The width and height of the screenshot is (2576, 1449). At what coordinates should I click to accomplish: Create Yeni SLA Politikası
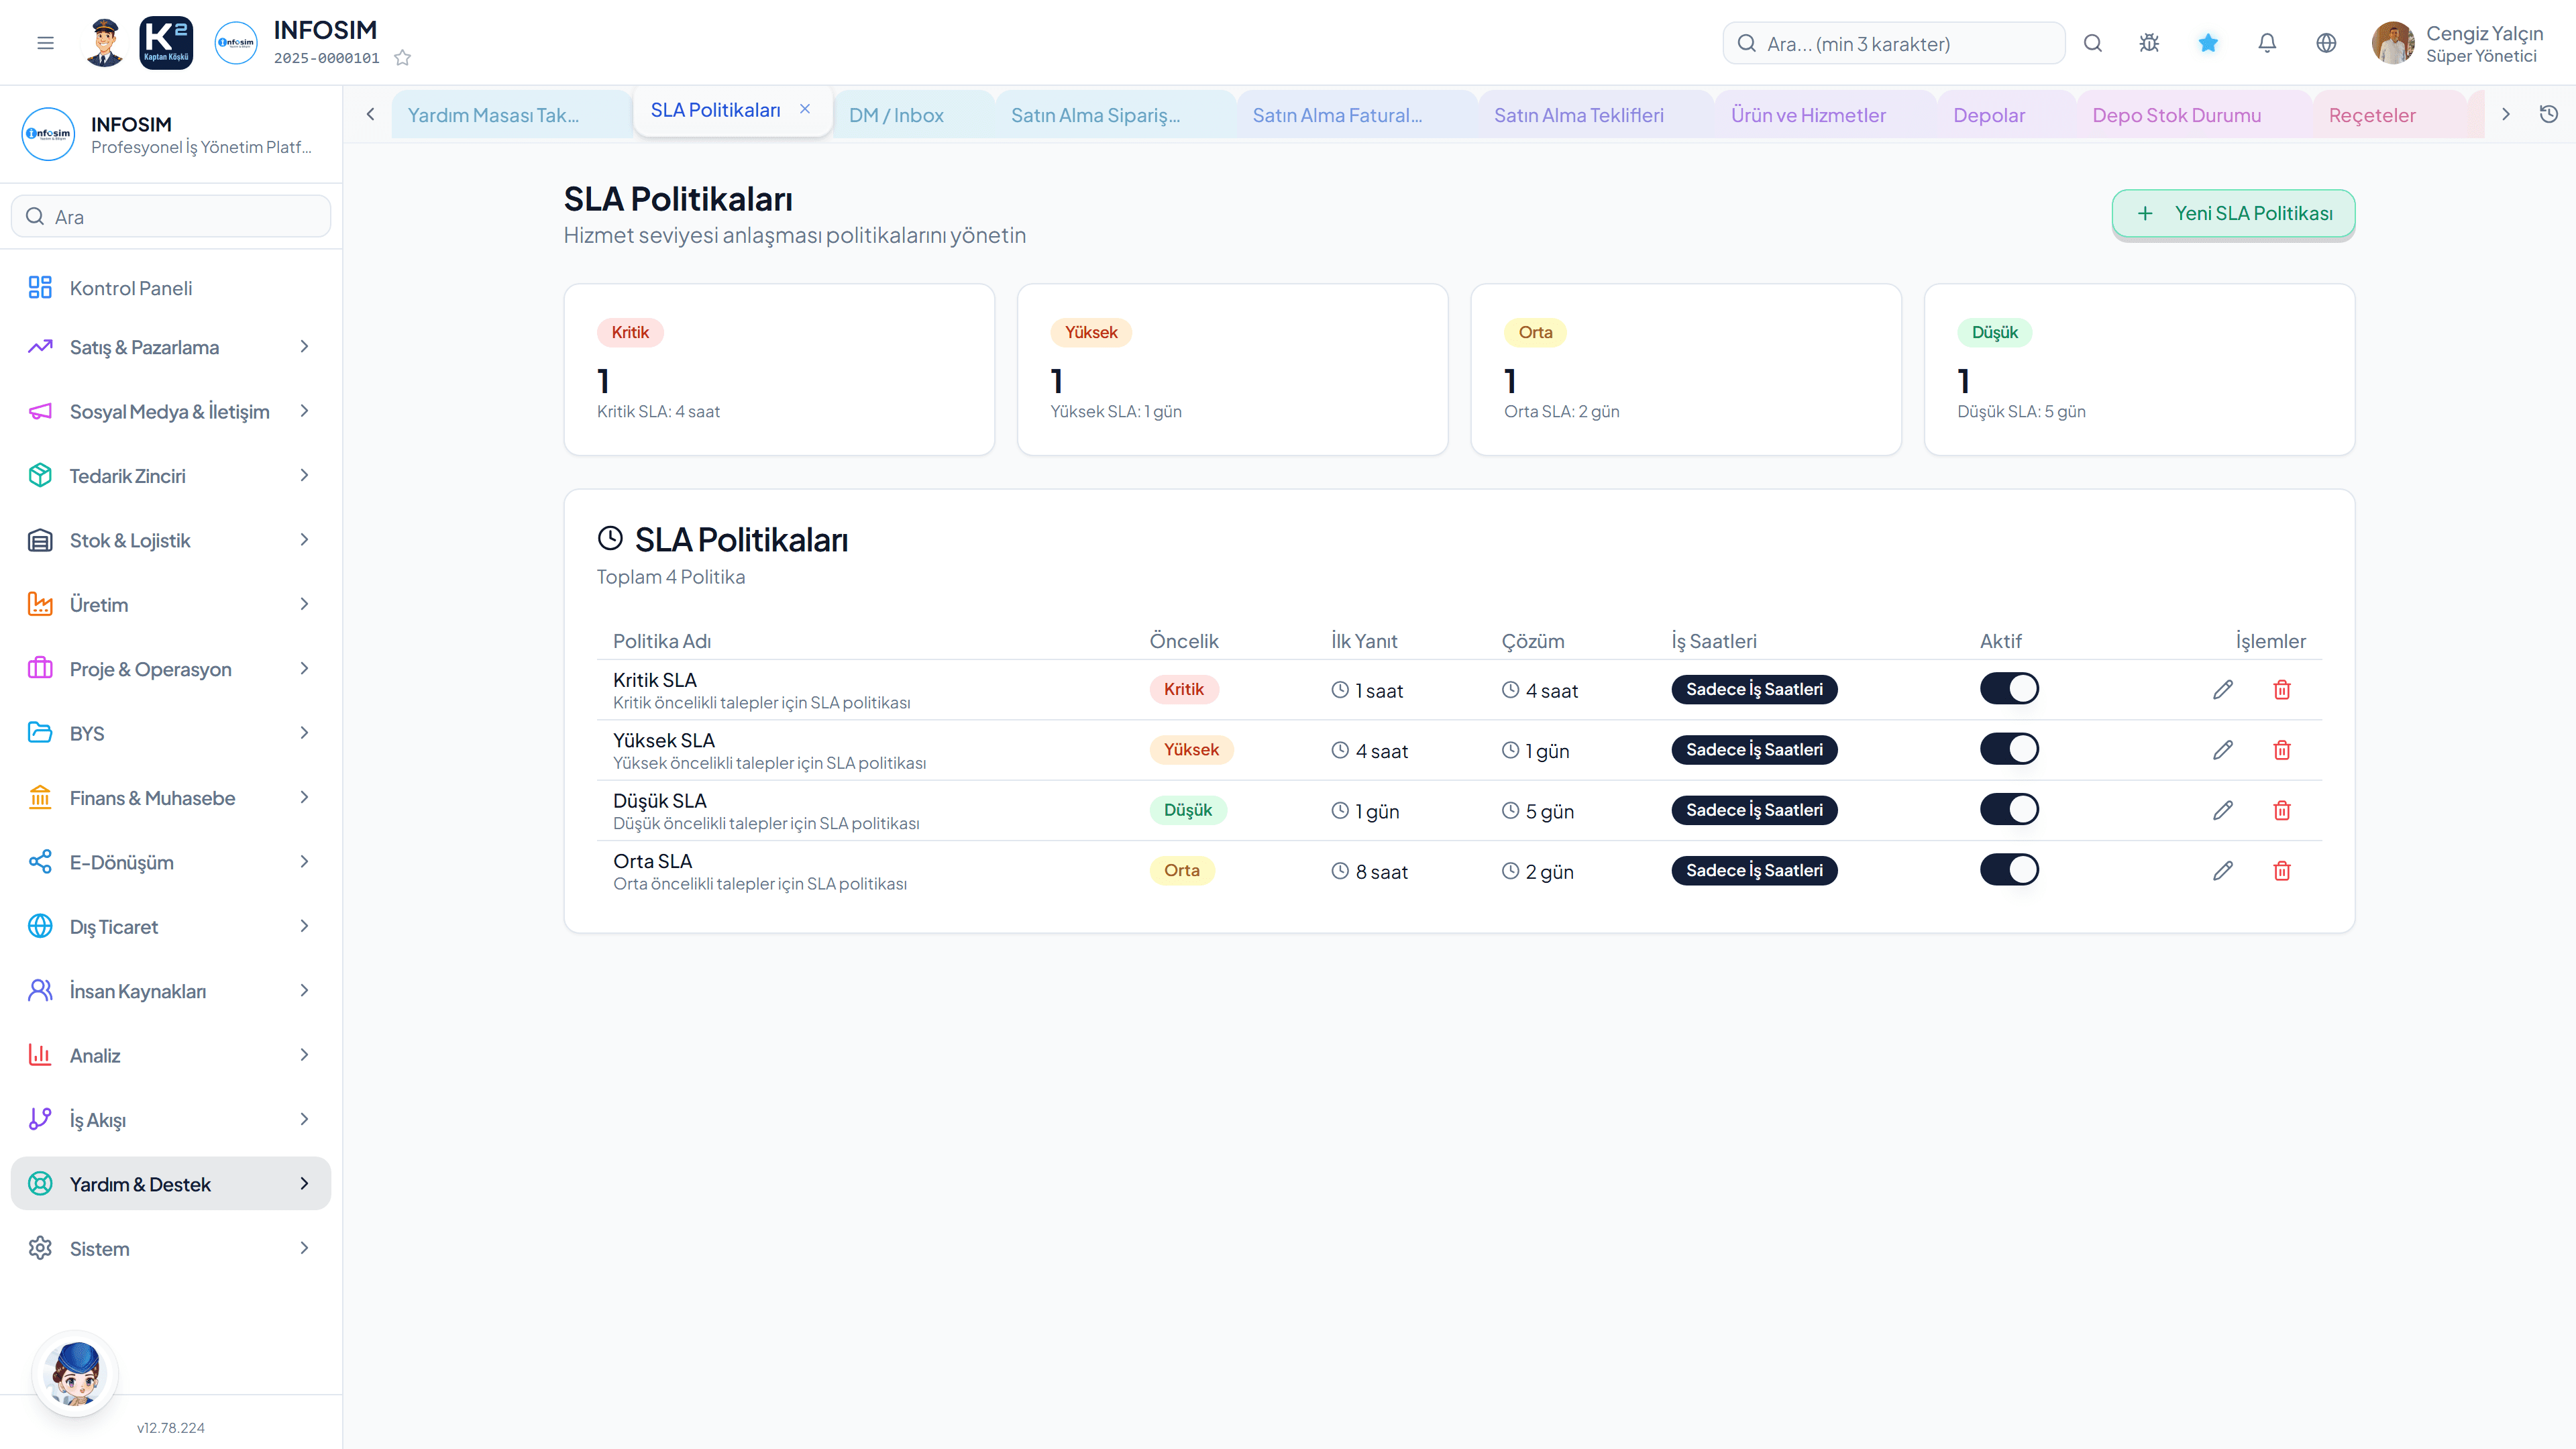coord(2233,213)
